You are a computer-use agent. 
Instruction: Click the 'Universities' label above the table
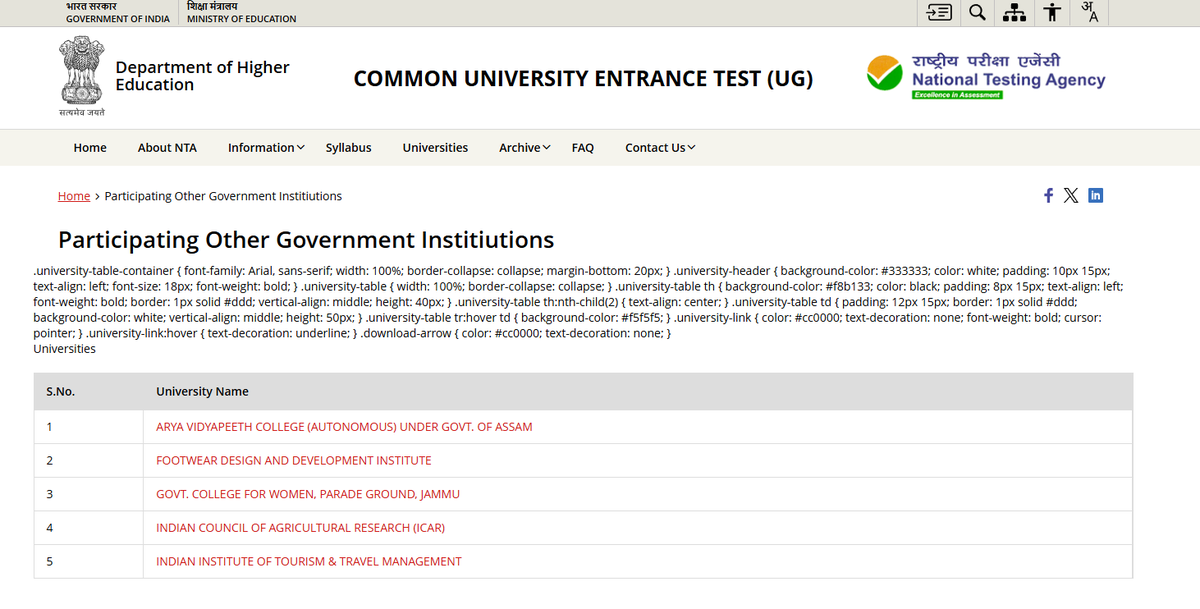[65, 349]
